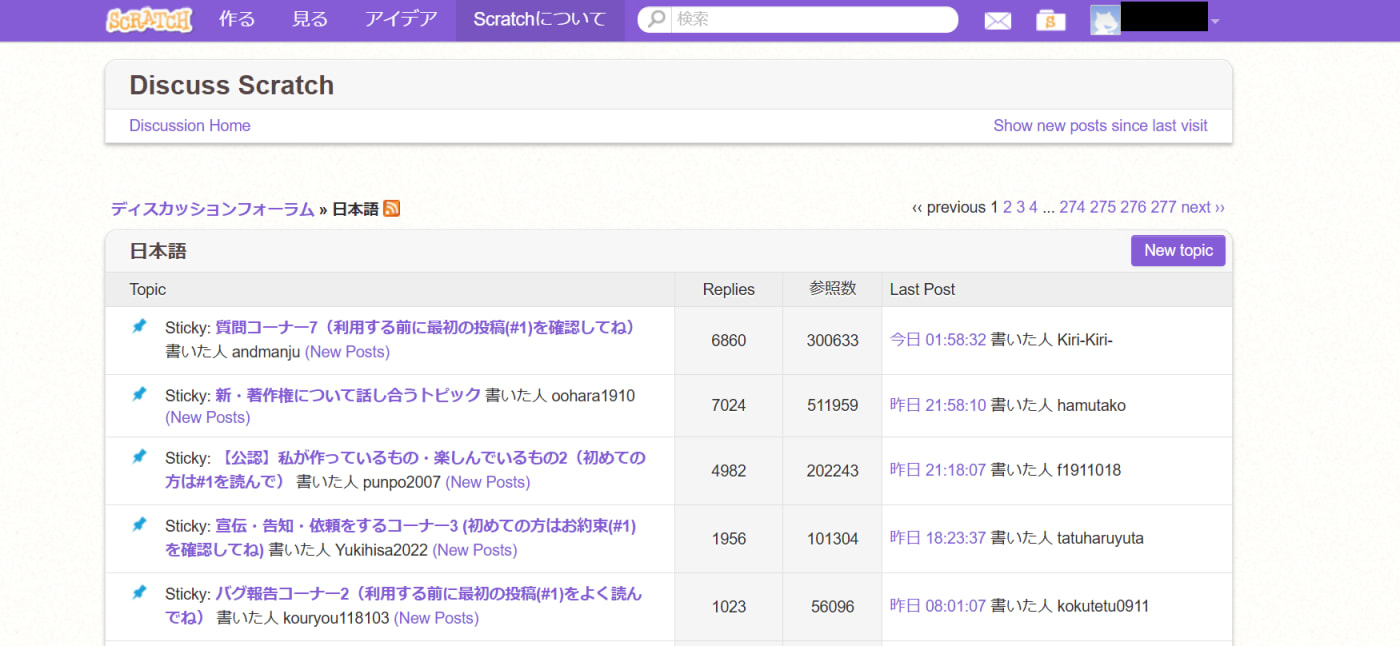Viewport: 1400px width, 646px height.
Task: Open 【公認】私が作っているもの topic
Action: [x=405, y=469]
